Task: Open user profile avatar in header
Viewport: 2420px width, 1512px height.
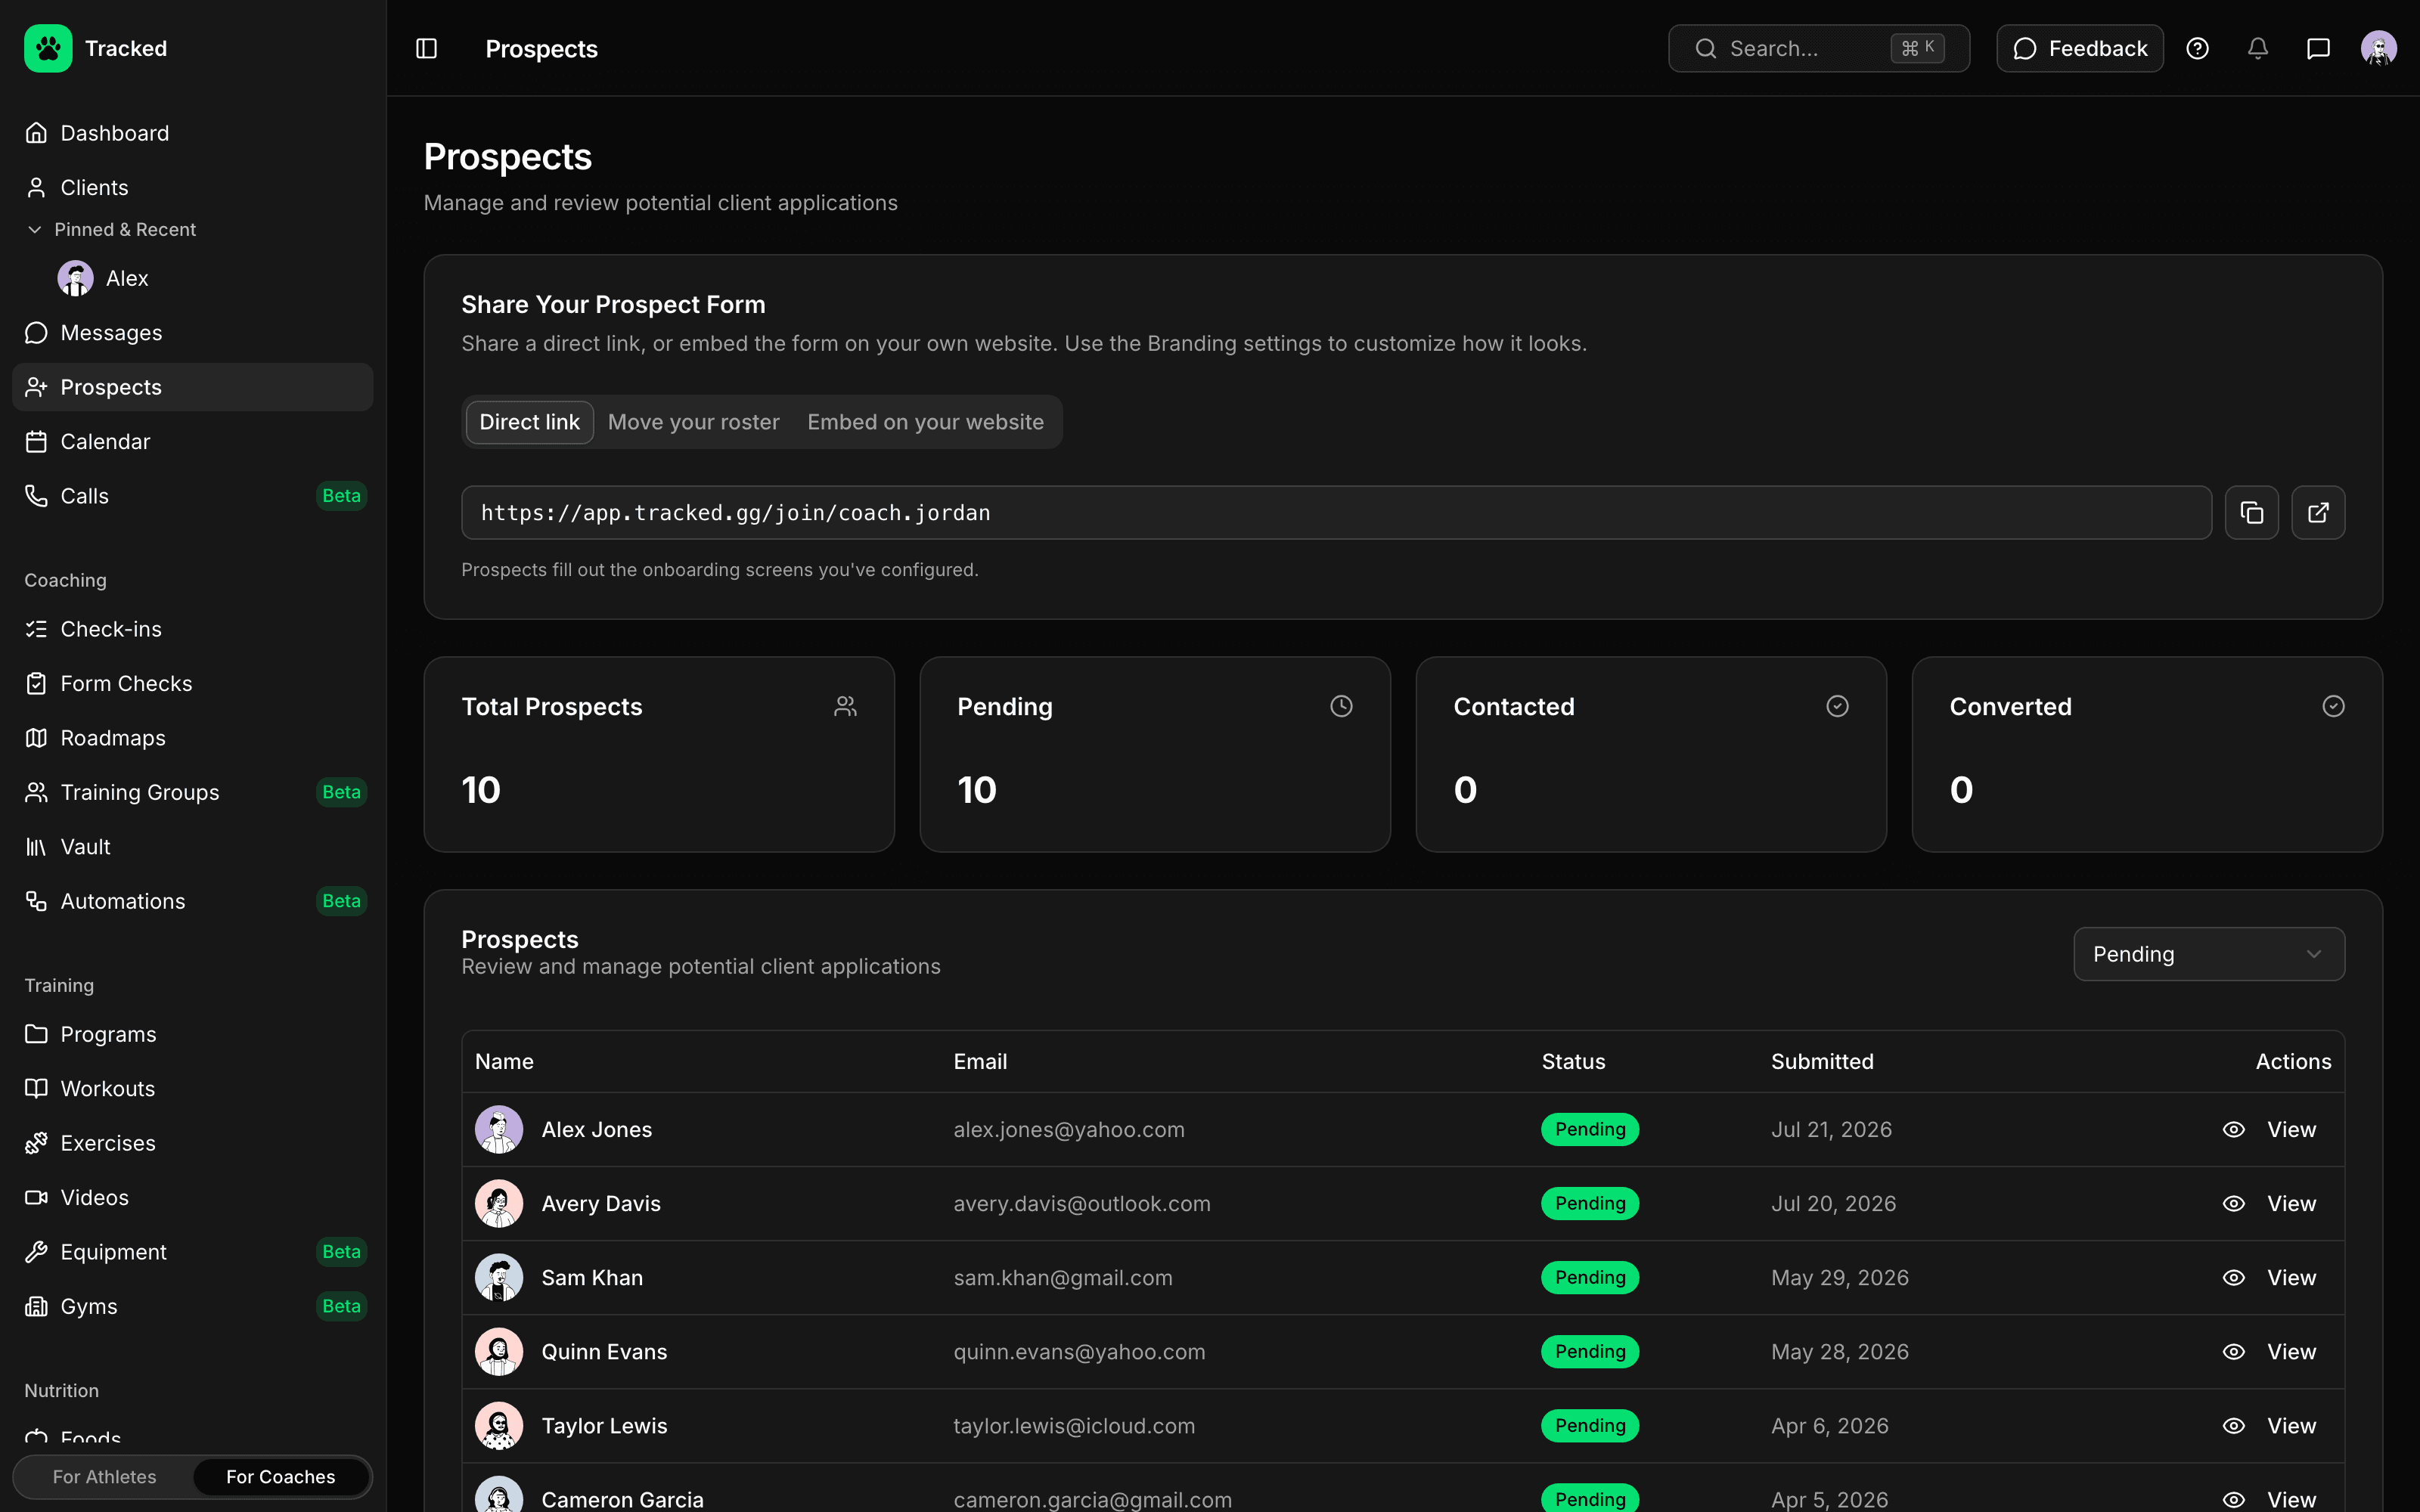Action: [2379, 48]
